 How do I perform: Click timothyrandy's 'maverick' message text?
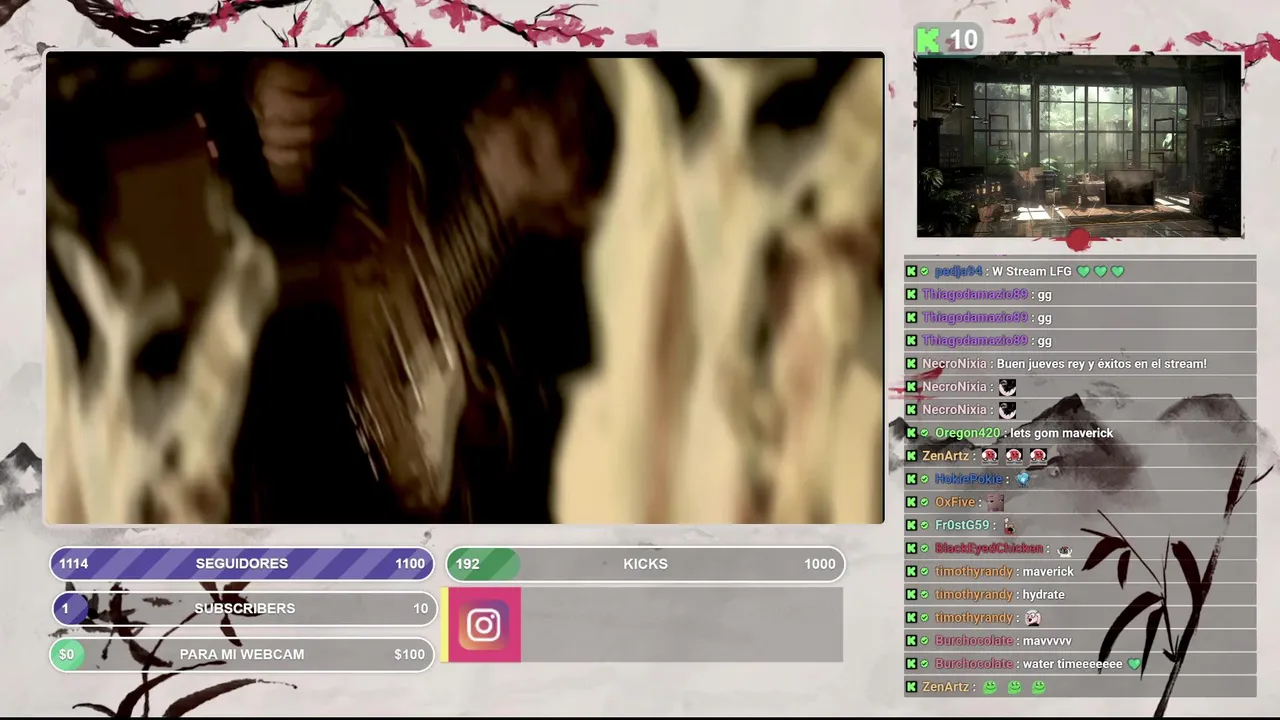pos(1048,571)
